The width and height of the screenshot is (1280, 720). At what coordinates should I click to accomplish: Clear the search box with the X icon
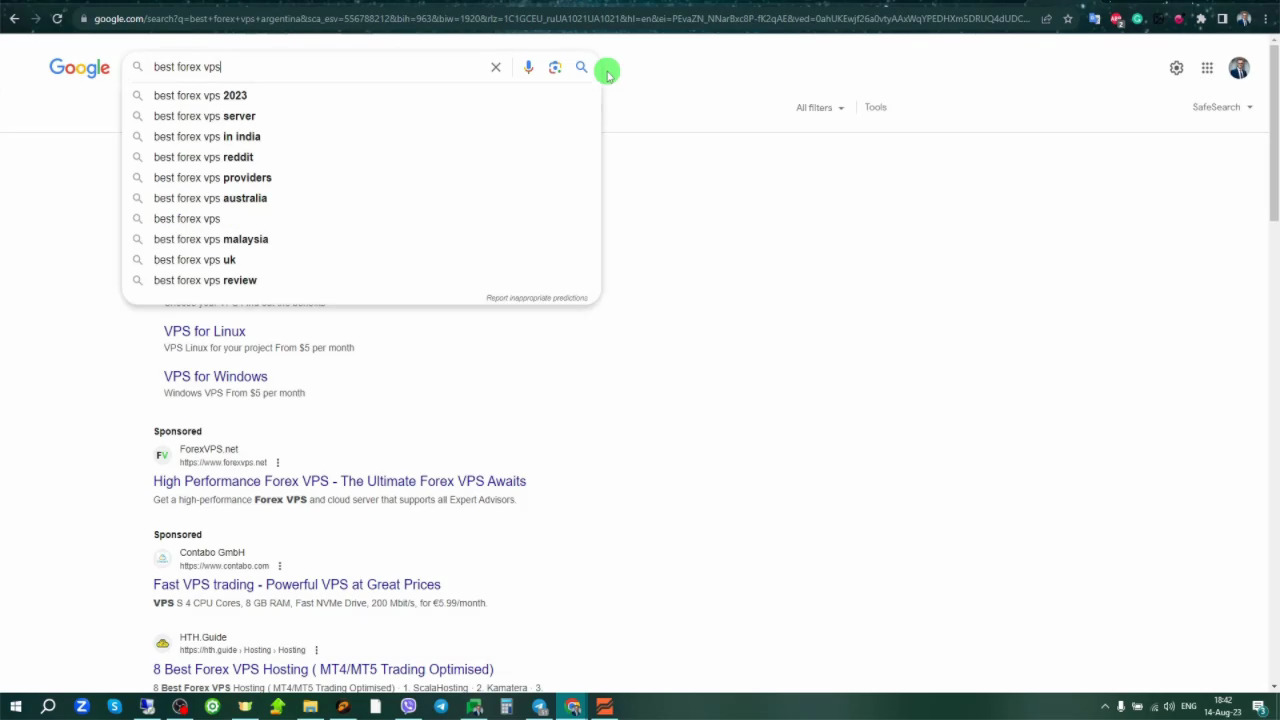click(495, 67)
